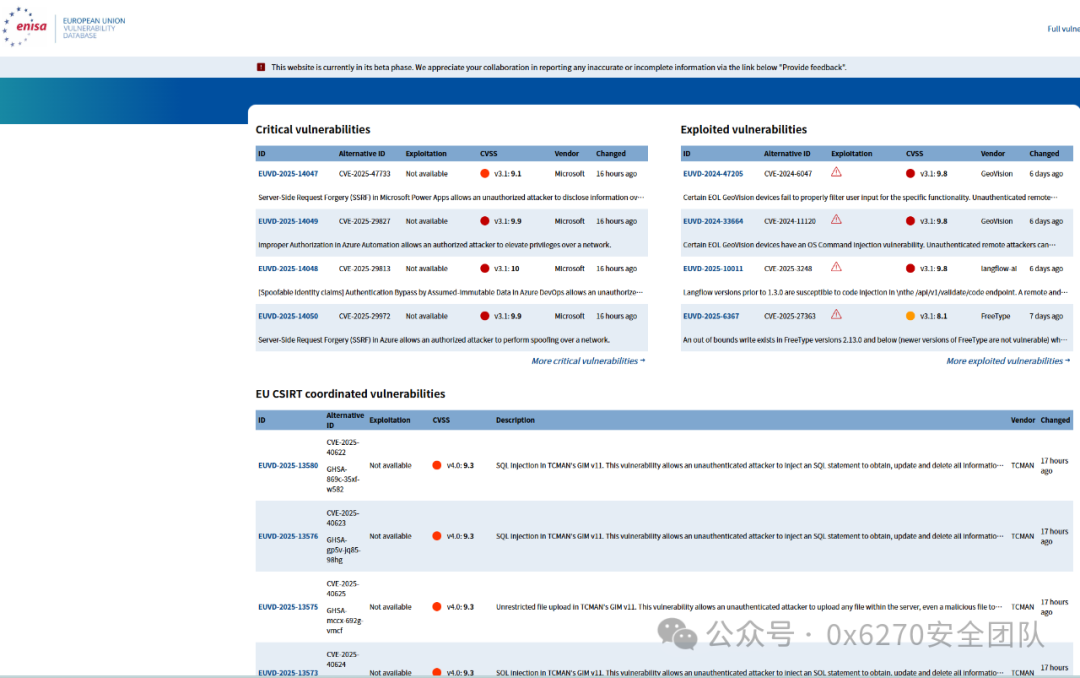Click the 7 days ago changed cell

click(x=1046, y=316)
